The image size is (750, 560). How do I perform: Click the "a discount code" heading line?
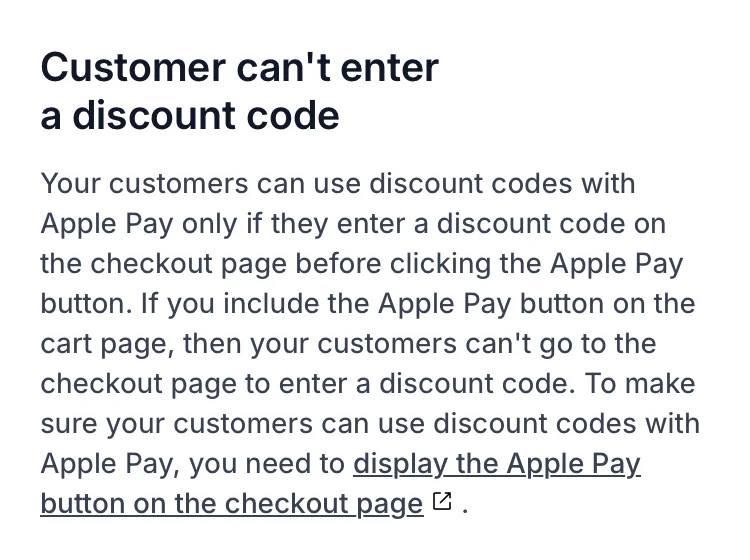(190, 116)
